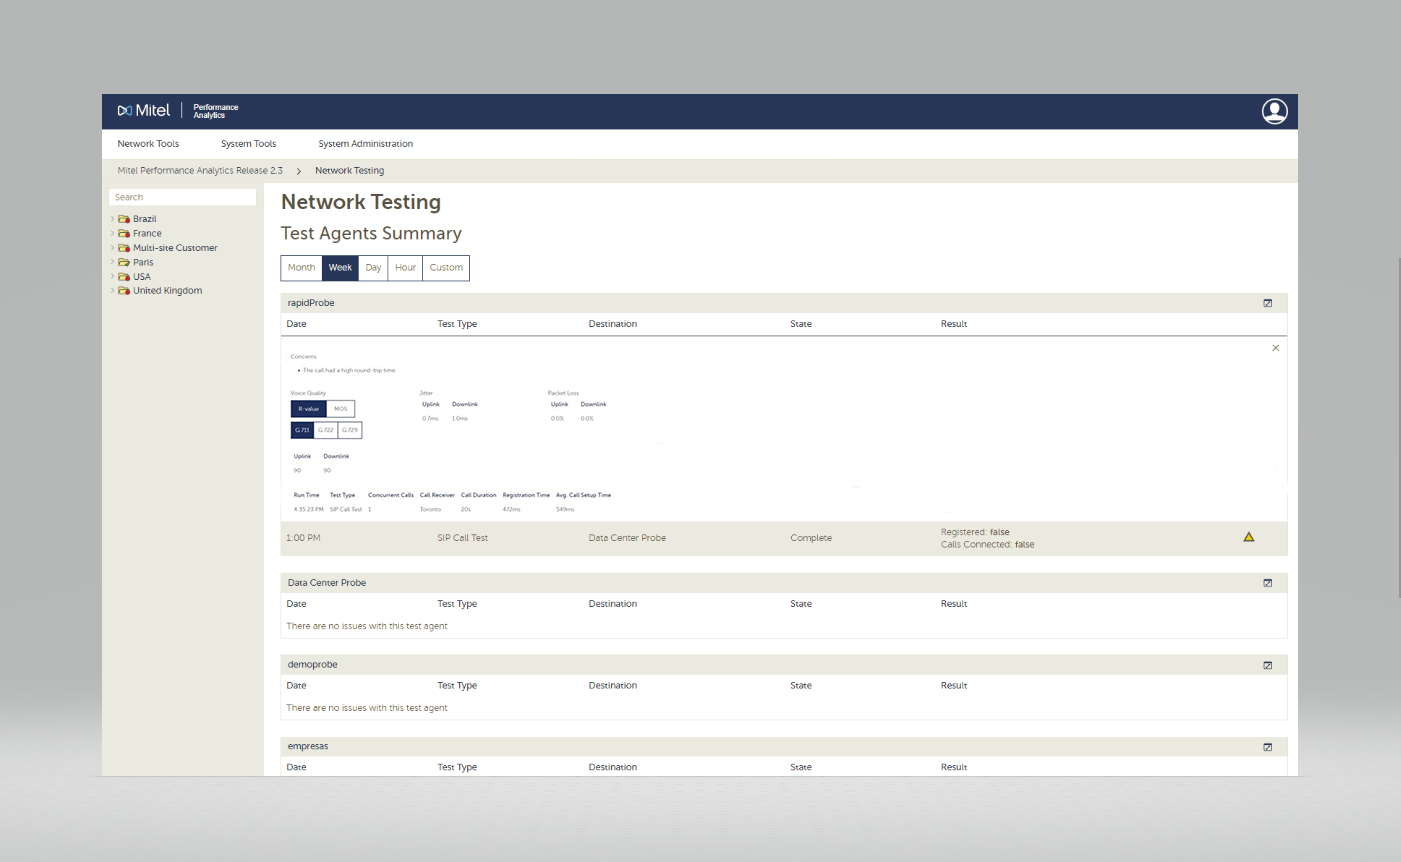This screenshot has height=862, width=1401.
Task: Click the Destination column header in rapidProbe
Action: (613, 324)
